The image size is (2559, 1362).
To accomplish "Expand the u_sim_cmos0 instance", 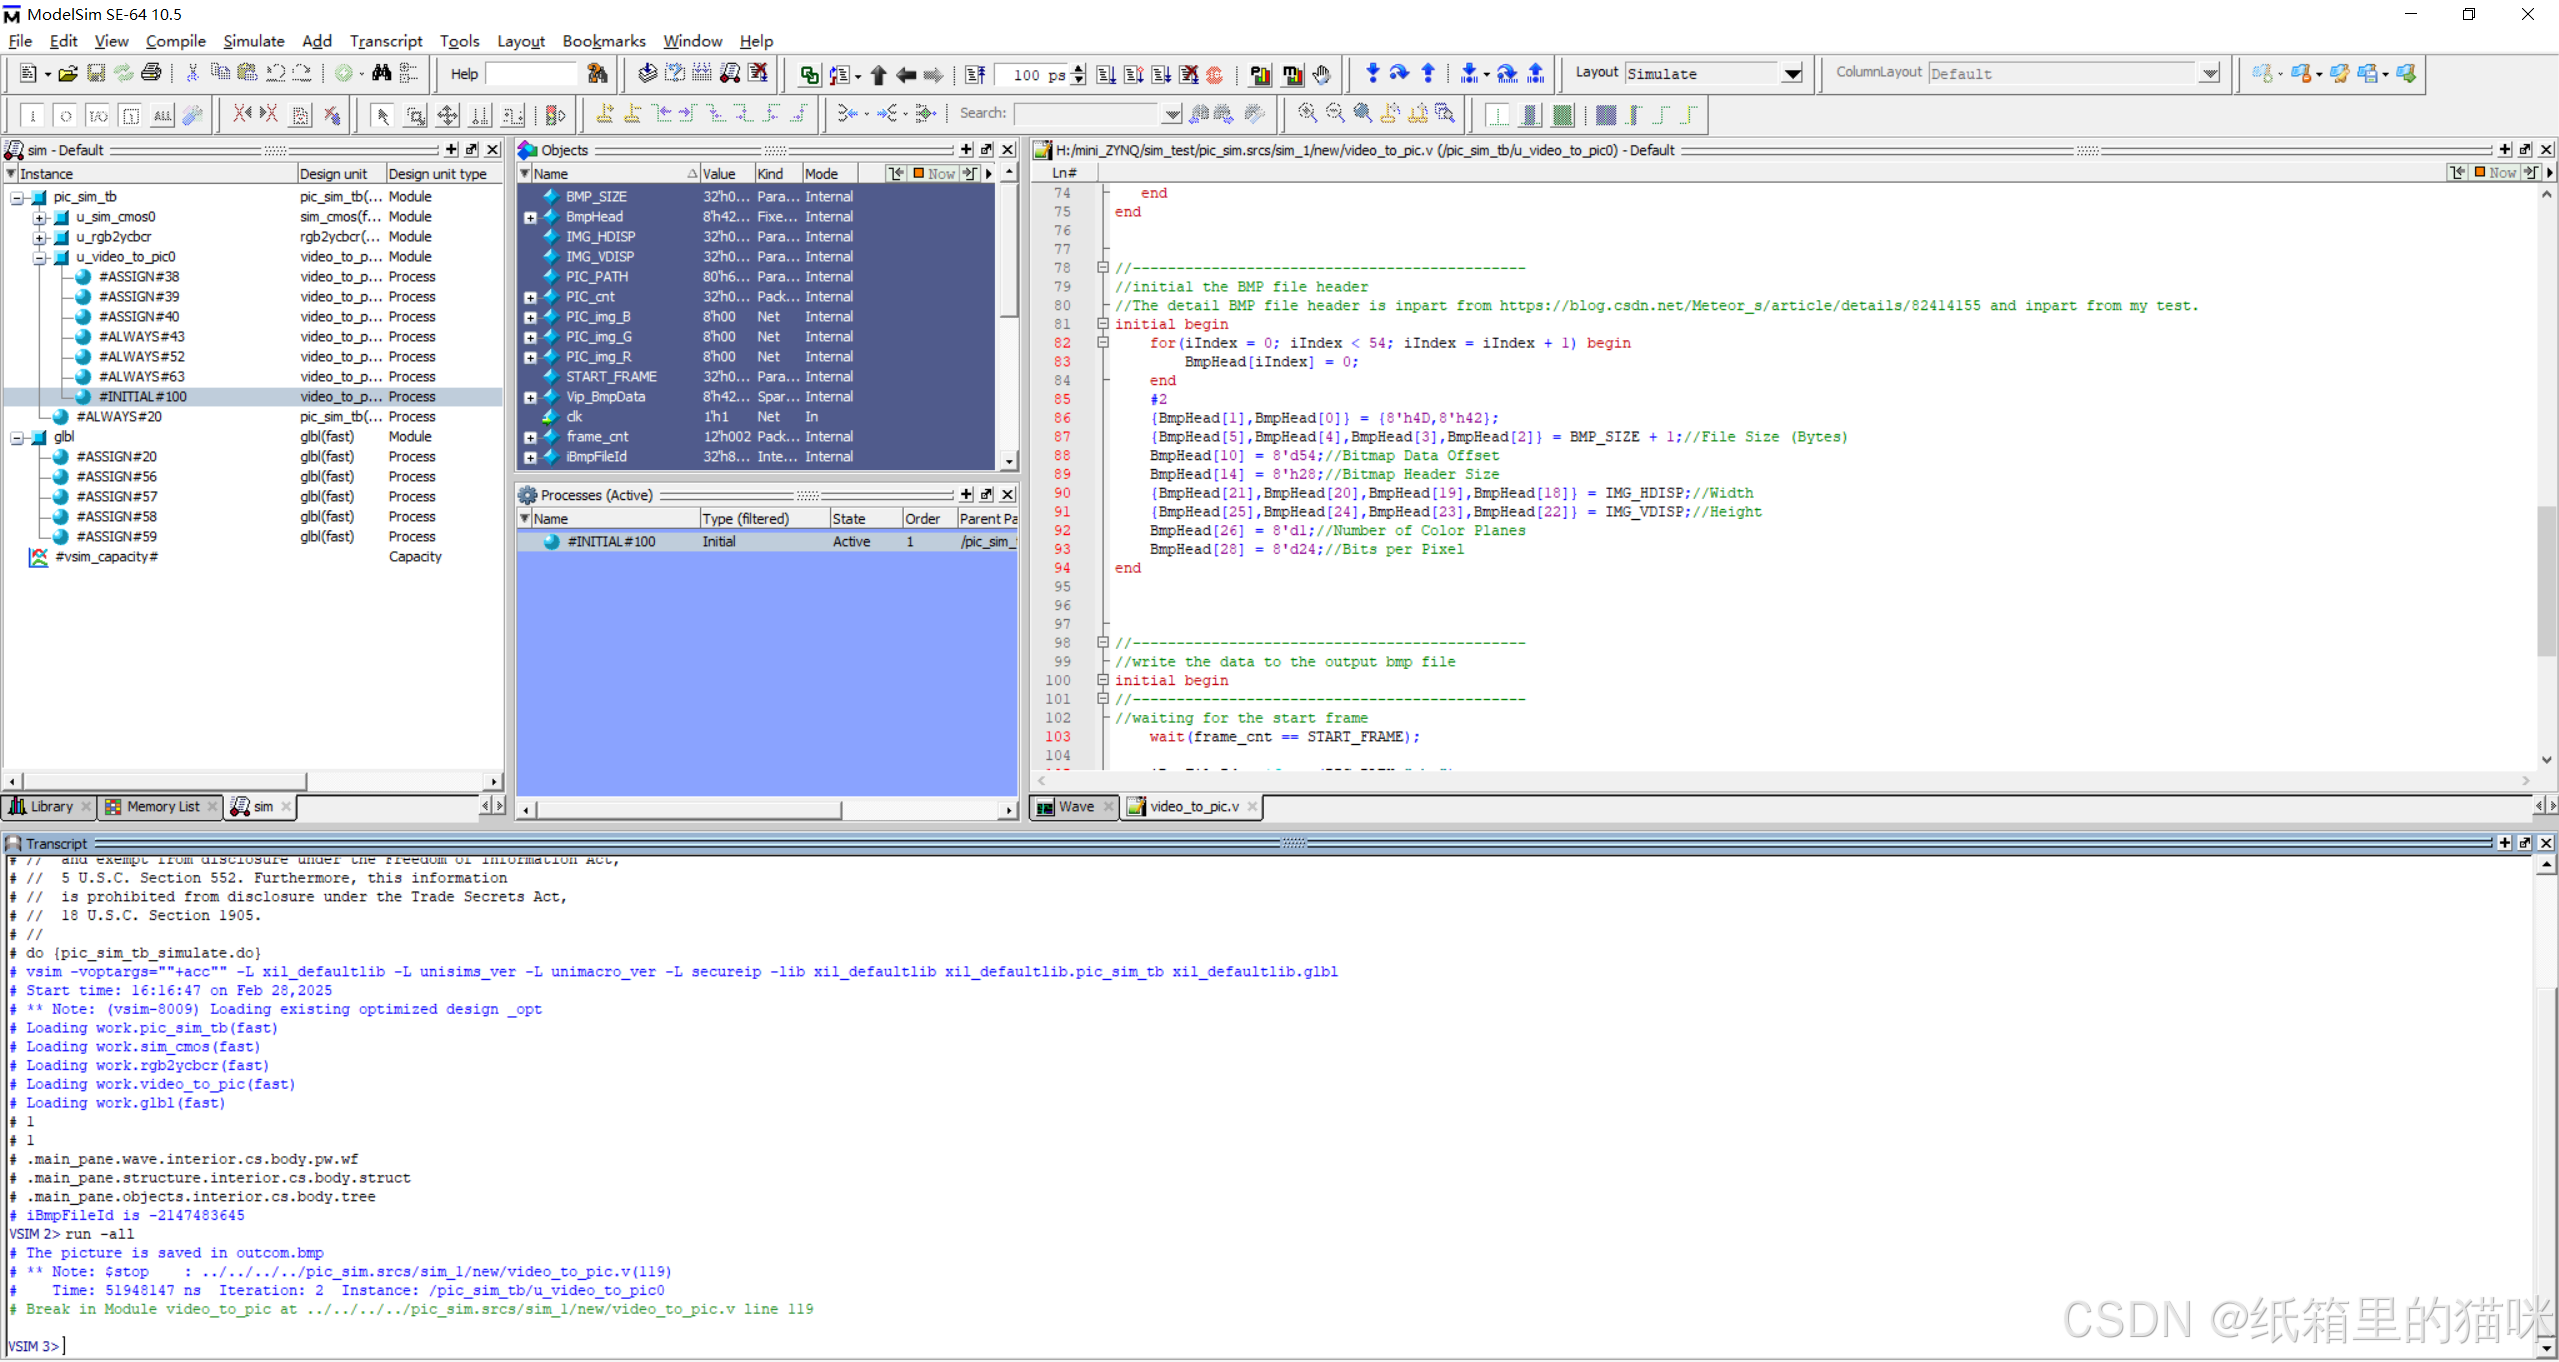I will (x=39, y=217).
